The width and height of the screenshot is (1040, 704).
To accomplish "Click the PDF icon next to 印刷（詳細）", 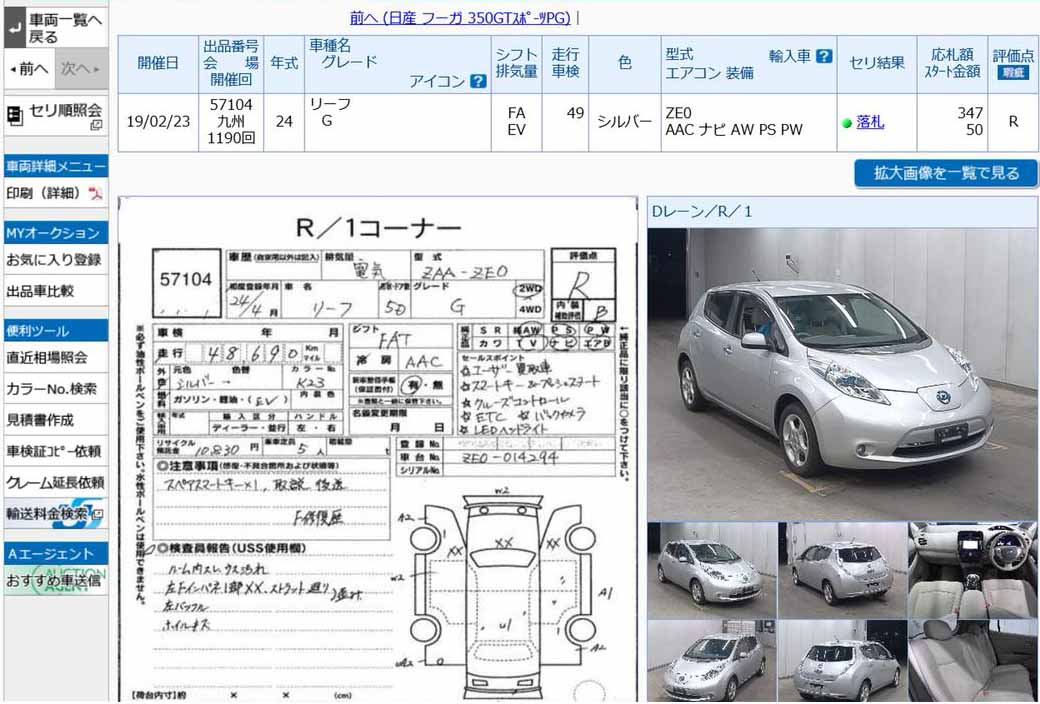I will click(96, 193).
